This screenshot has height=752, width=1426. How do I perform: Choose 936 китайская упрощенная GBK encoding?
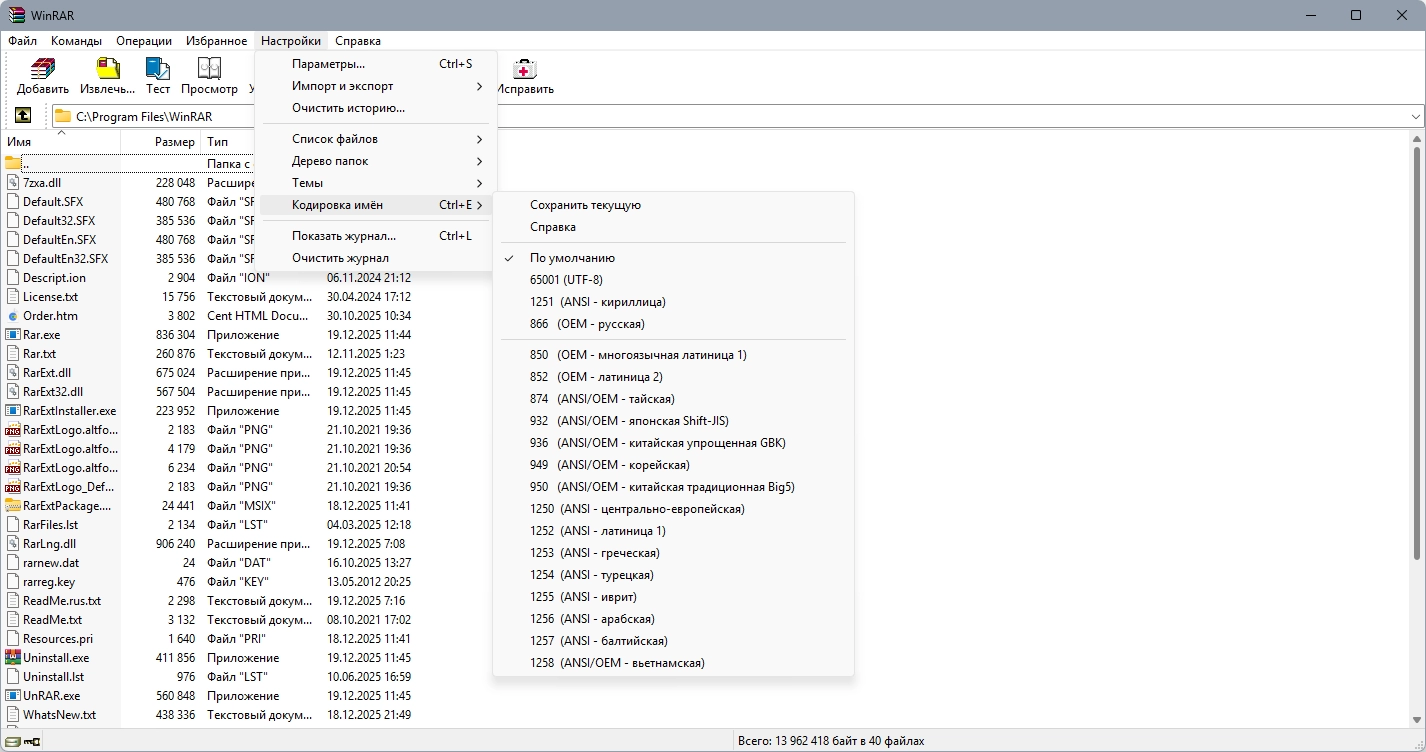point(674,443)
